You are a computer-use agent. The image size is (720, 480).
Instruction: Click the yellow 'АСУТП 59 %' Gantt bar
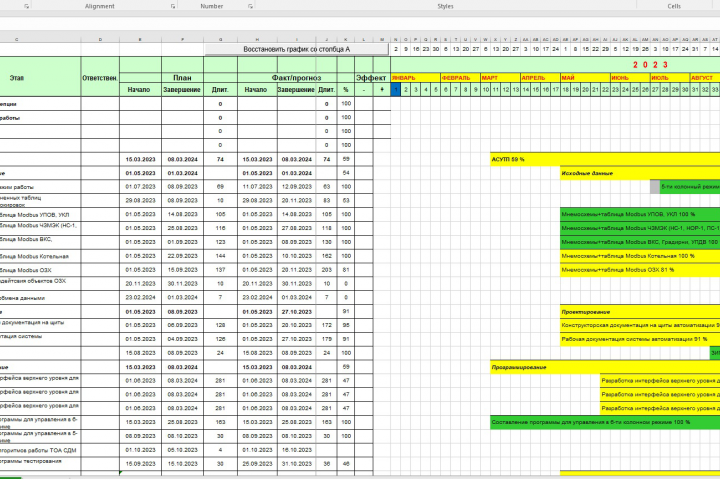[605, 159]
